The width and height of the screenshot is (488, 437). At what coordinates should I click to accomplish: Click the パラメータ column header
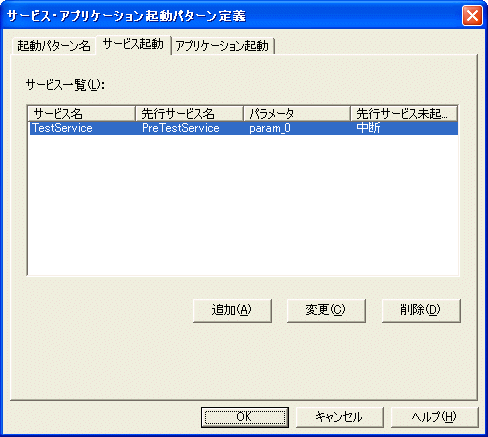tap(297, 114)
